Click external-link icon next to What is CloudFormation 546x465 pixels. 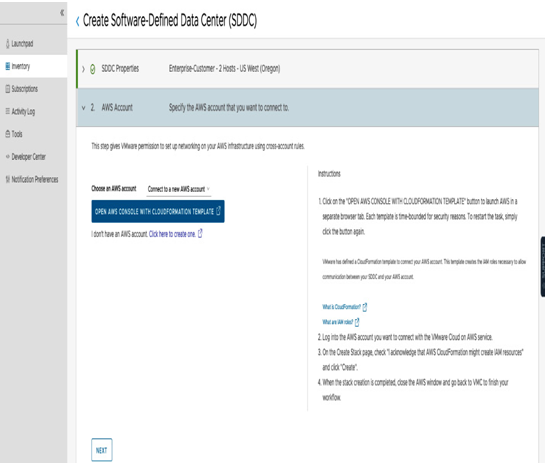click(x=365, y=307)
